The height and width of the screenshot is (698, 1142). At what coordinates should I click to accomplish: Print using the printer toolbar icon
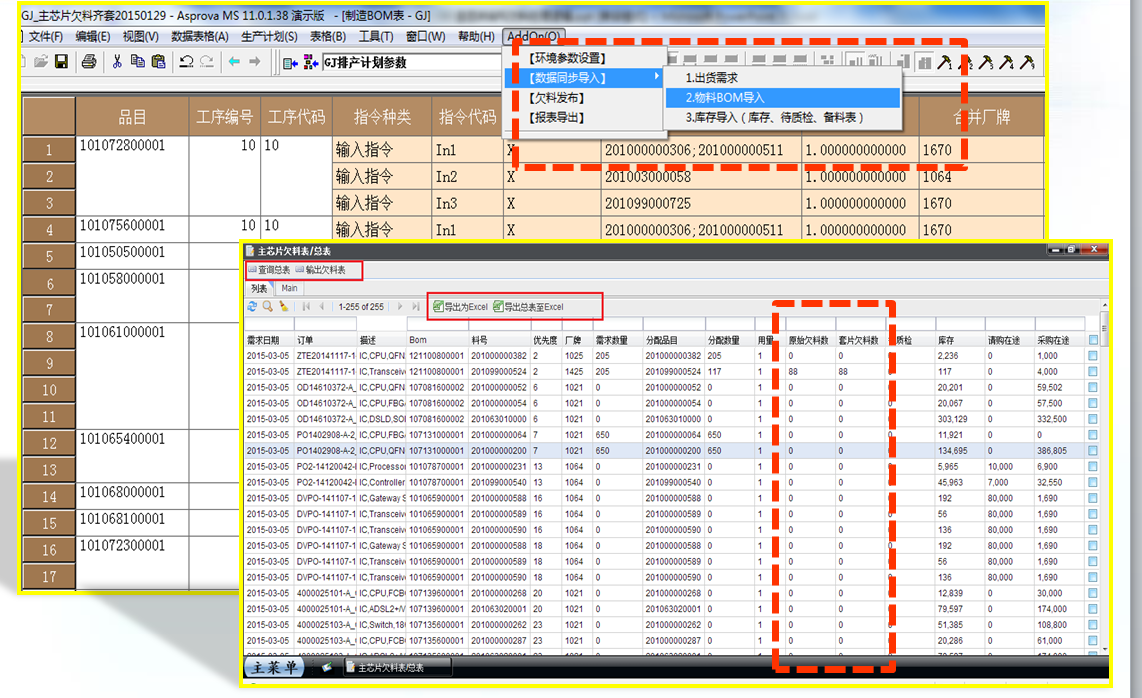tap(89, 62)
